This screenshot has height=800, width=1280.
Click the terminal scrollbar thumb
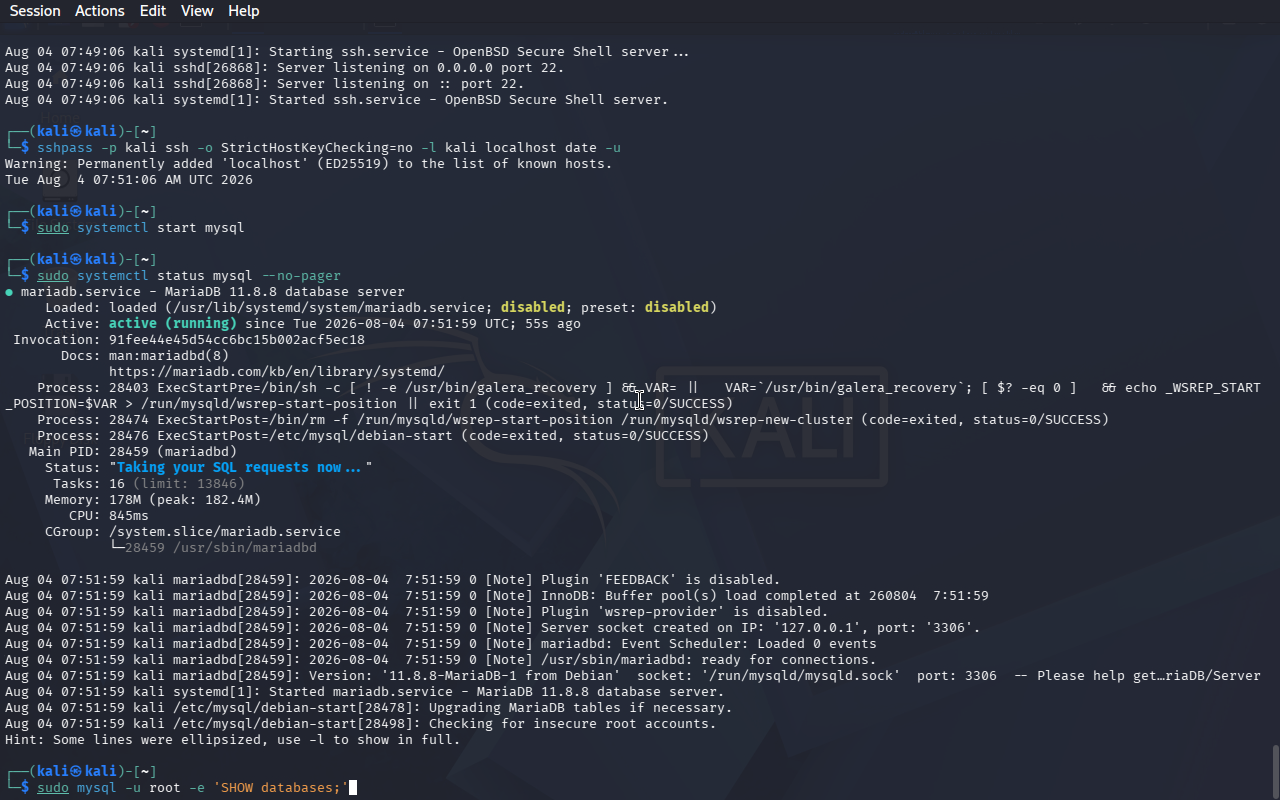(1275, 769)
